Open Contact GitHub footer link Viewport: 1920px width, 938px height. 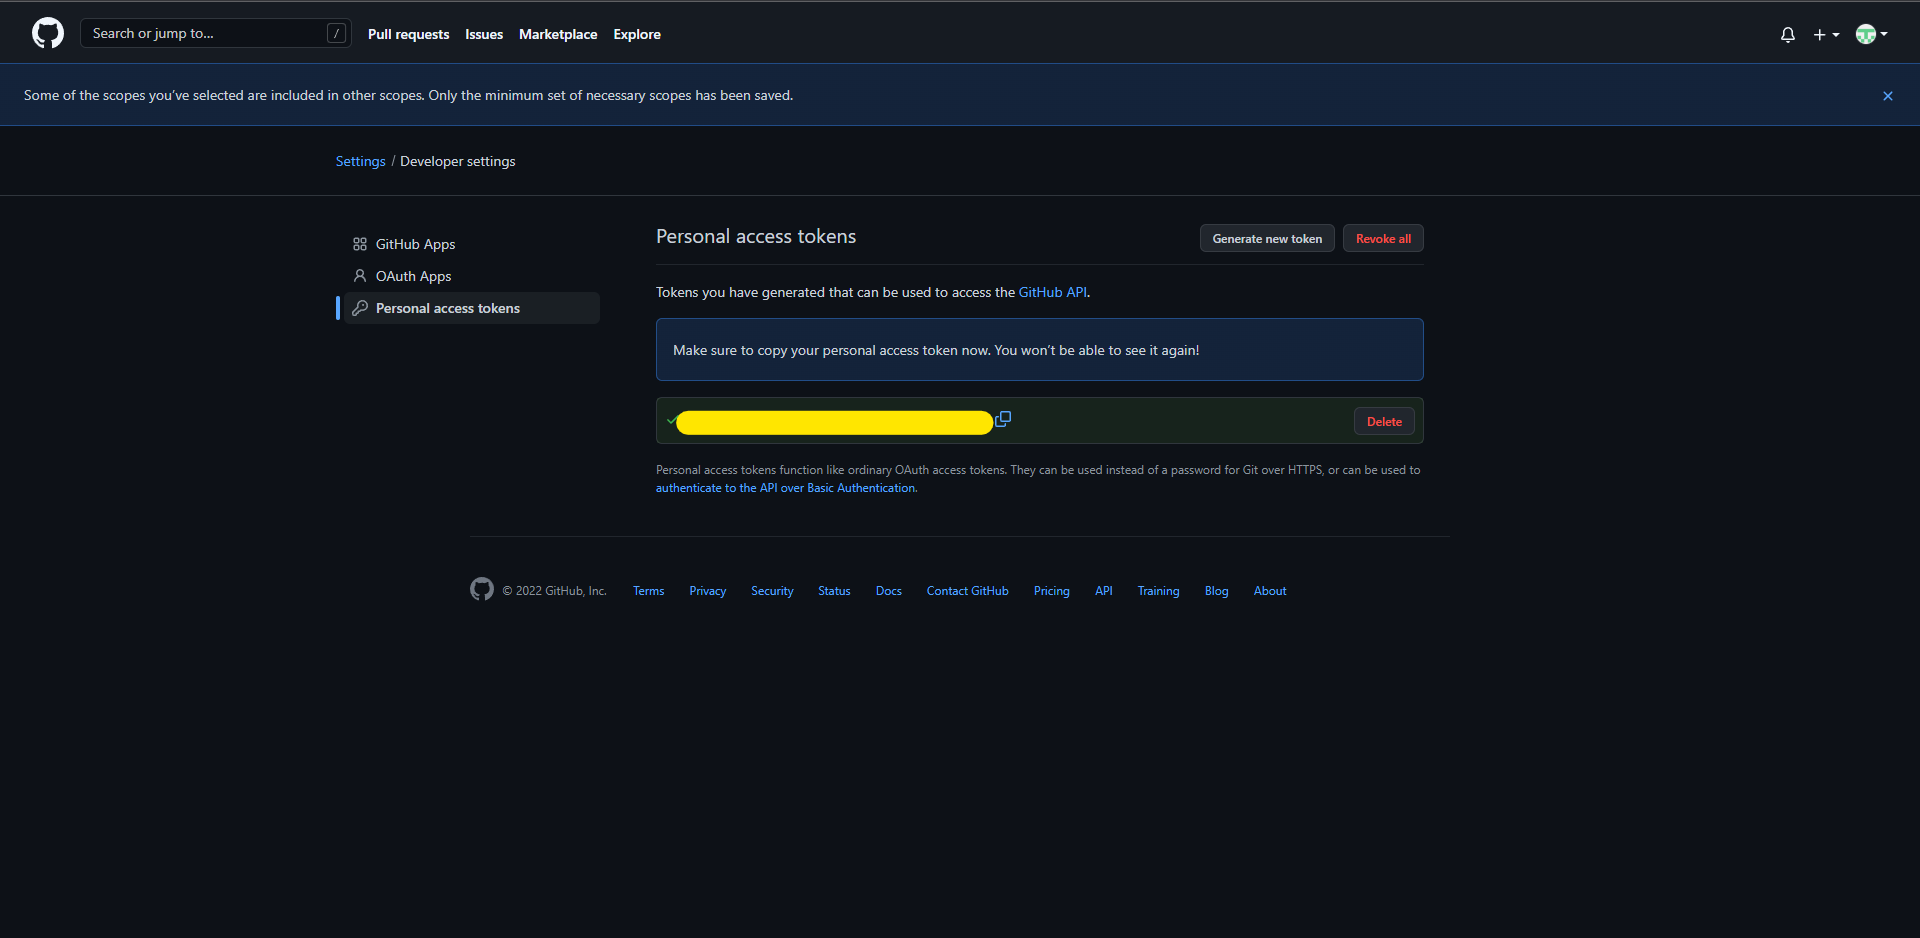[x=967, y=591]
